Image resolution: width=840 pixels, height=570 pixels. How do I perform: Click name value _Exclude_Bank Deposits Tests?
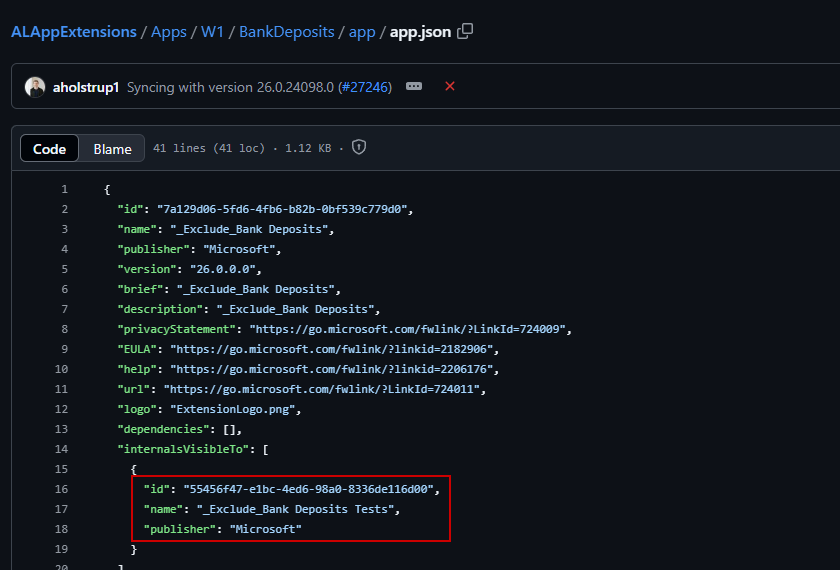point(295,509)
